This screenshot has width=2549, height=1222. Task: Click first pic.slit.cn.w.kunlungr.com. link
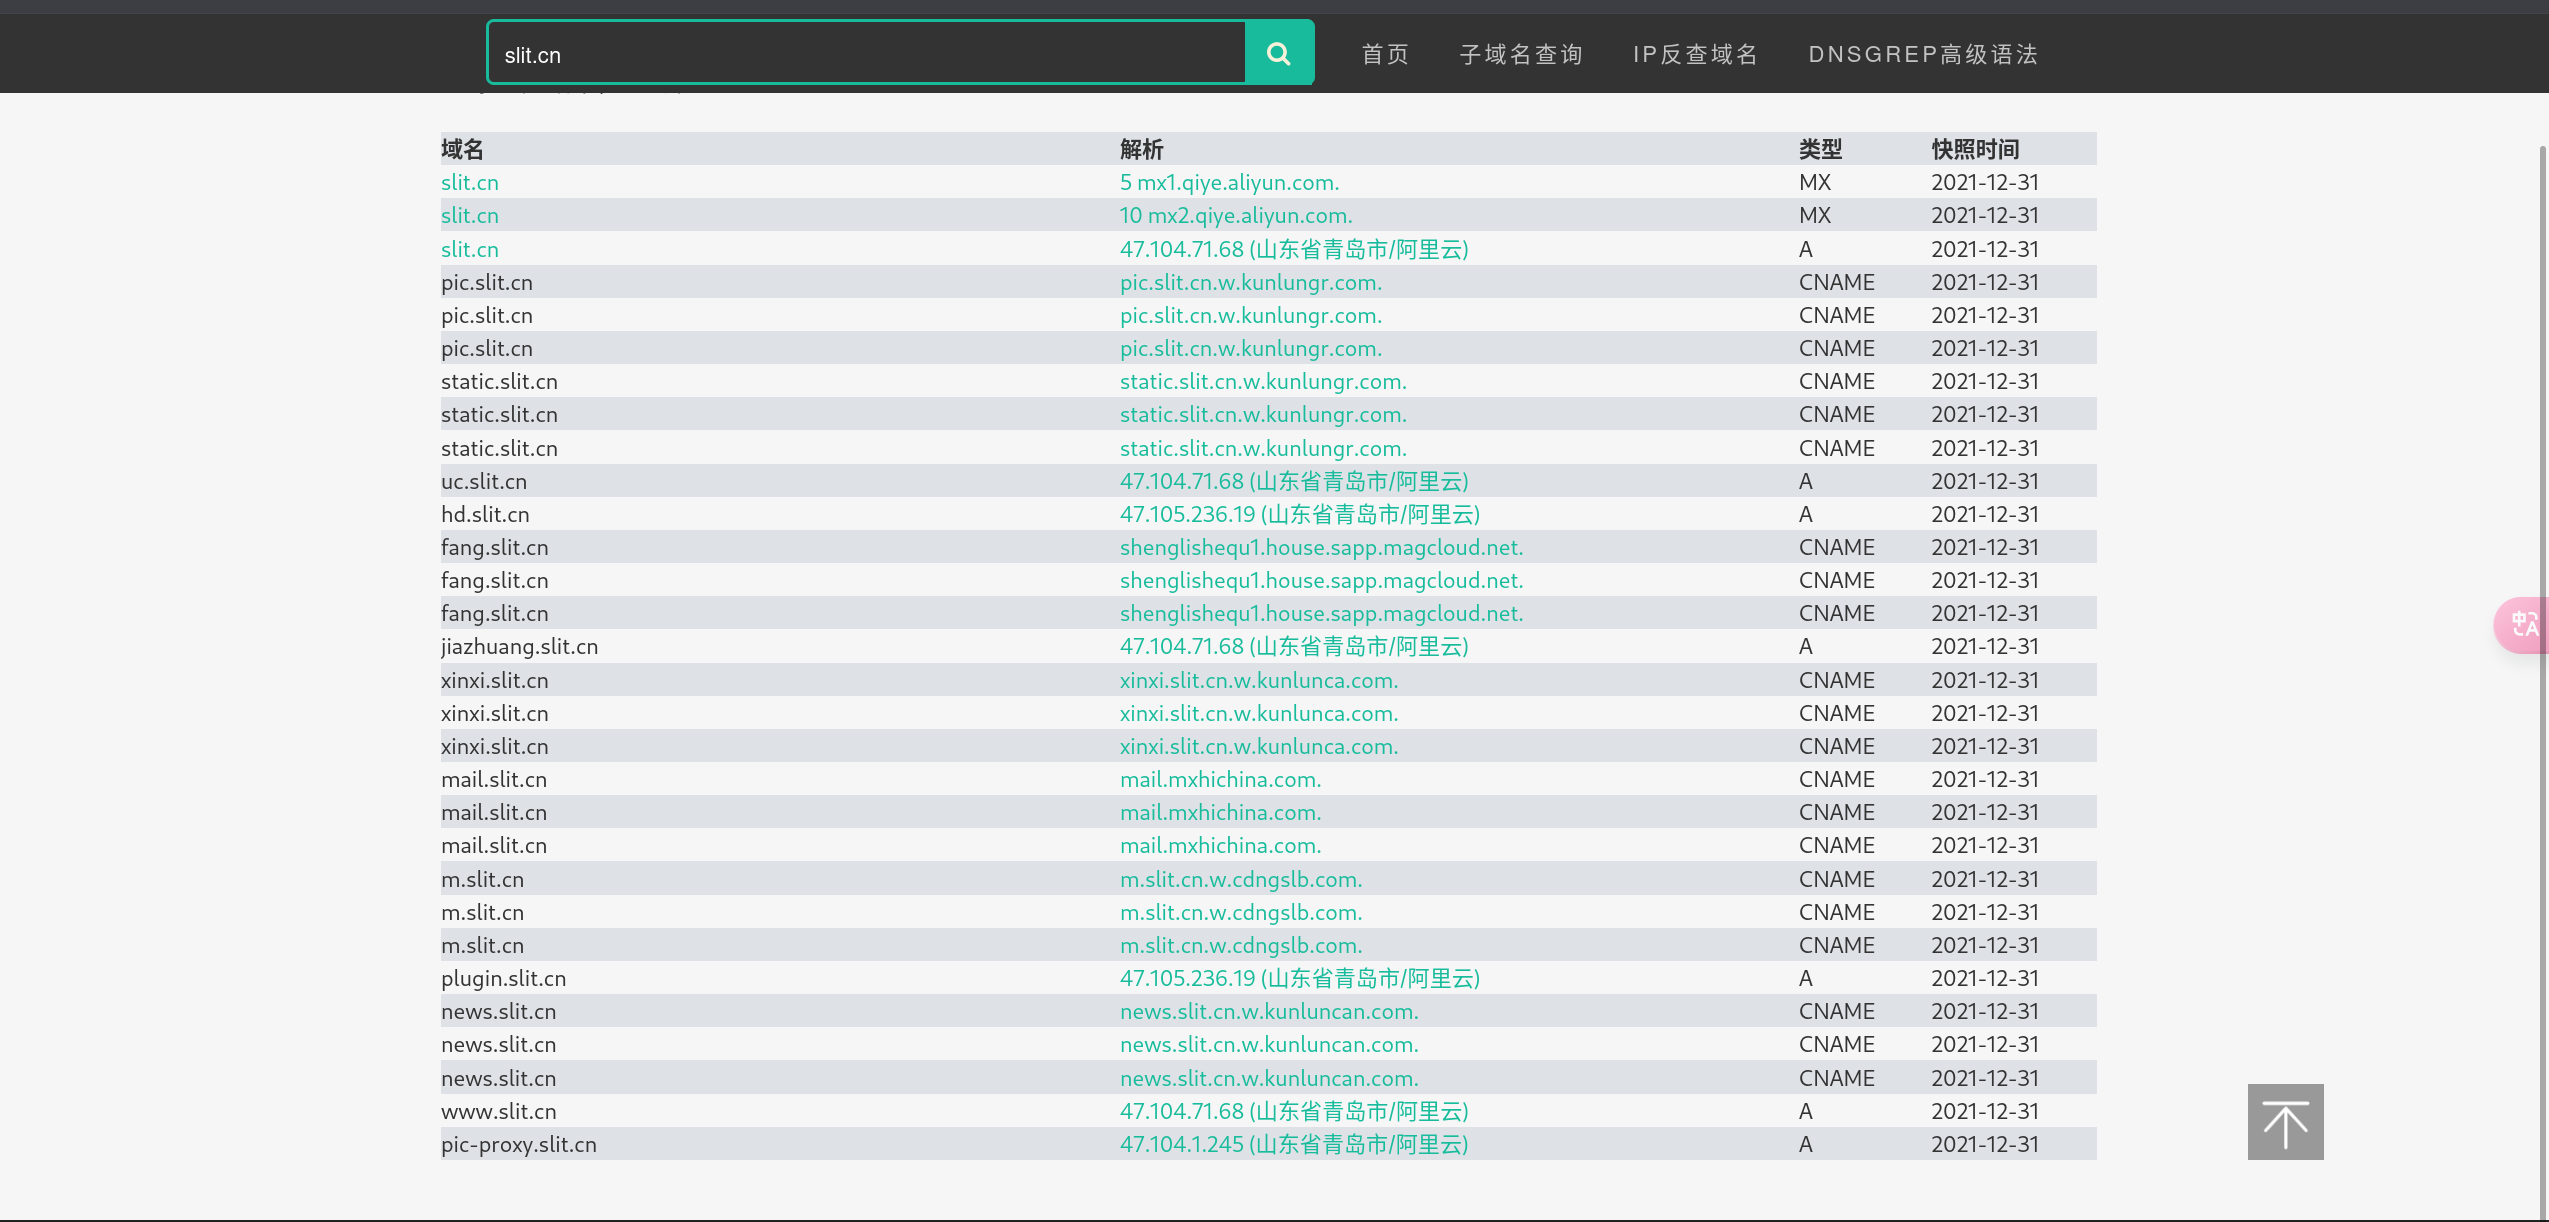tap(1250, 282)
